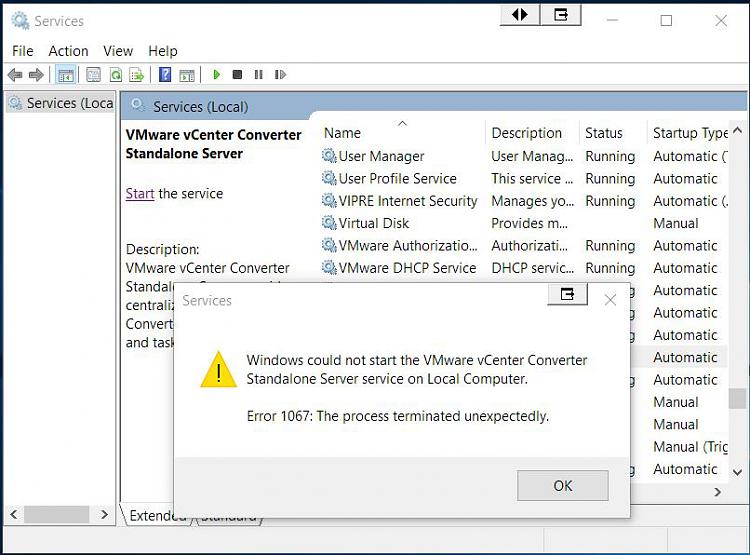The height and width of the screenshot is (555, 750).
Task: Select the Virtual Disk service row
Action: pos(524,223)
